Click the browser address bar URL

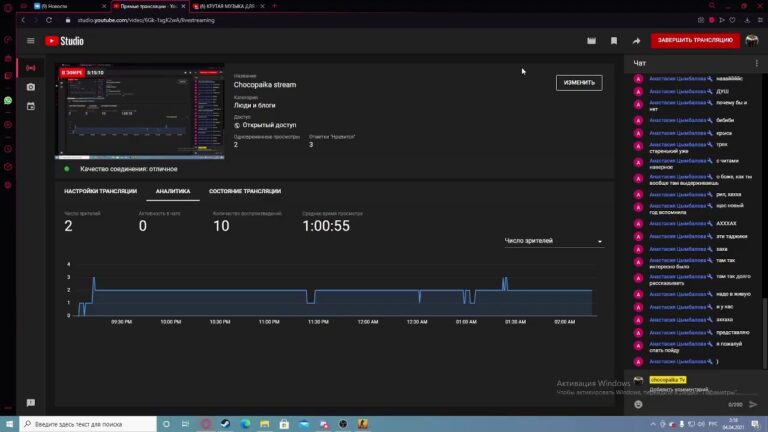pyautogui.click(x=146, y=20)
